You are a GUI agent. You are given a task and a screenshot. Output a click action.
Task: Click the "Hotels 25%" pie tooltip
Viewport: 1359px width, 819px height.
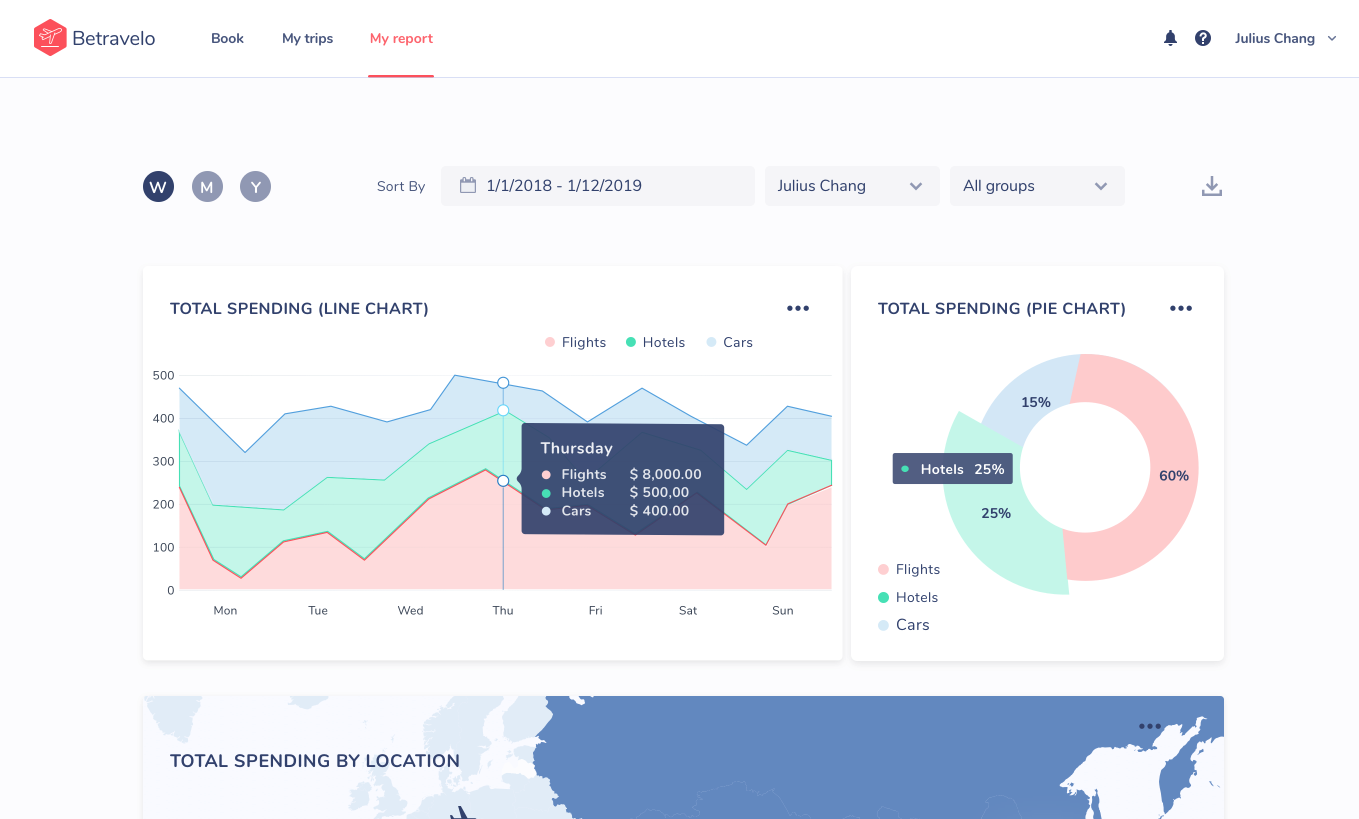[952, 469]
